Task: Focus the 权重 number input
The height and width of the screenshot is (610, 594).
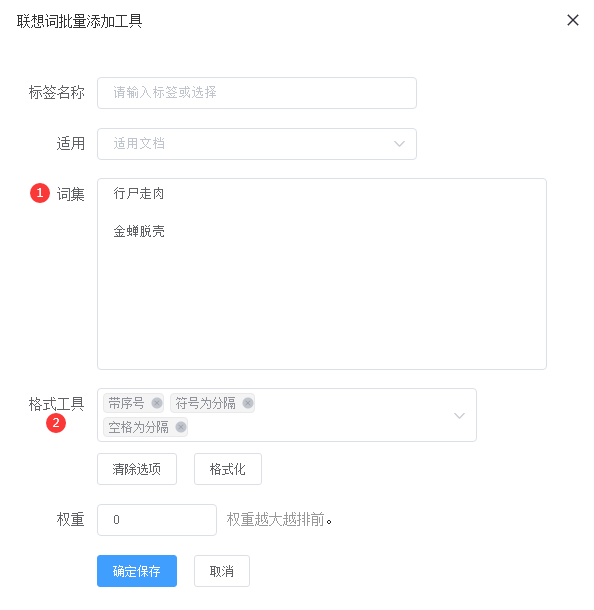Action: [157, 520]
